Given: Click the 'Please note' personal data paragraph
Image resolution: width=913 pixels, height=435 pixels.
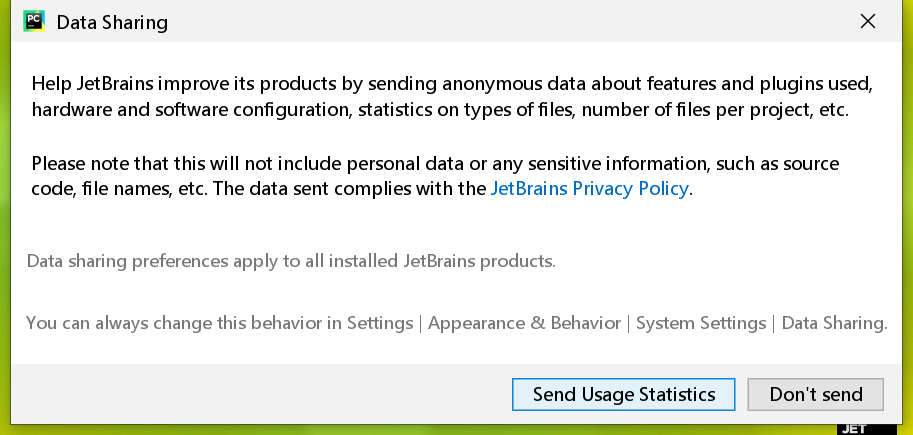Looking at the screenshot, I should (435, 163).
